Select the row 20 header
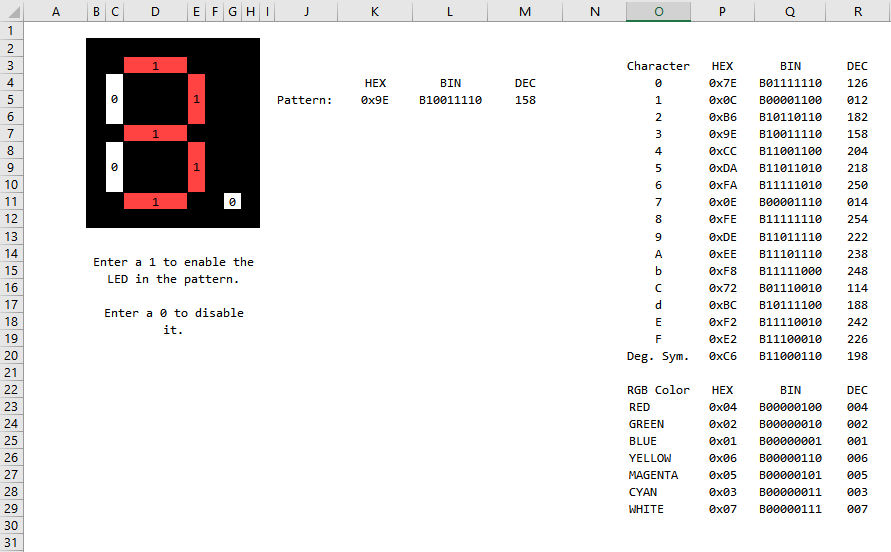This screenshot has height=552, width=891. pyautogui.click(x=10, y=355)
